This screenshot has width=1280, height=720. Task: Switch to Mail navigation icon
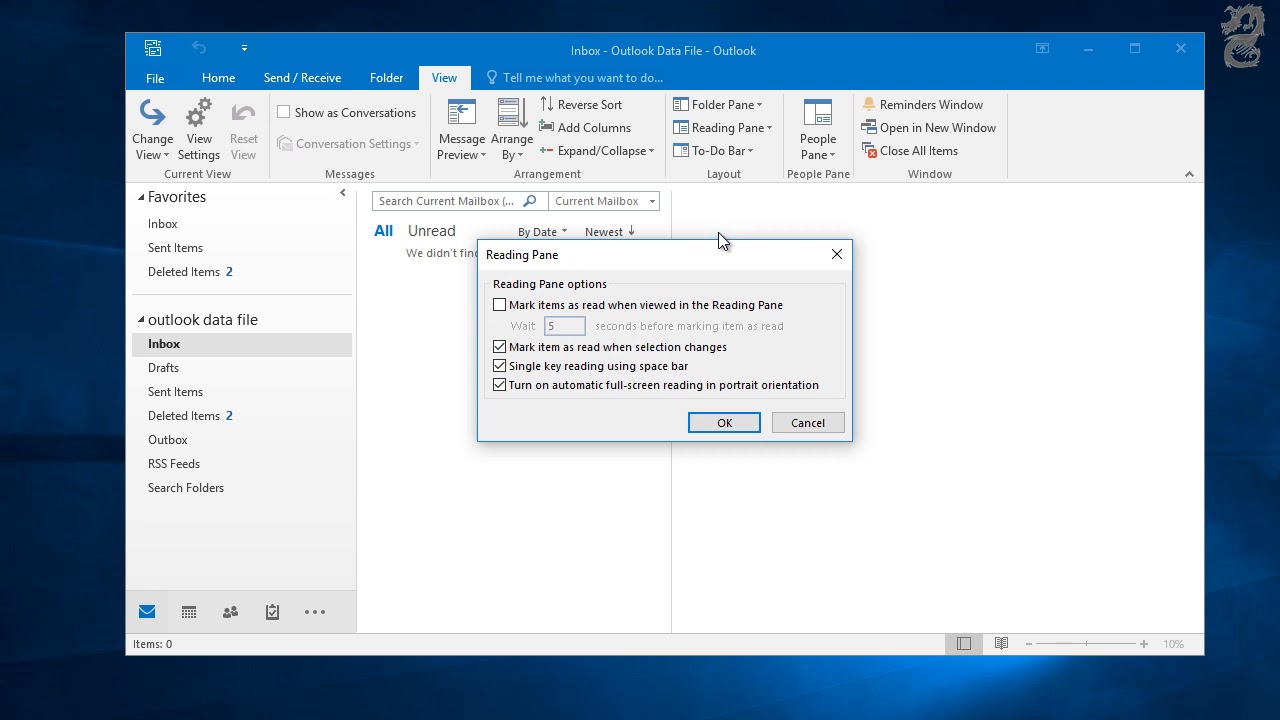coord(147,612)
